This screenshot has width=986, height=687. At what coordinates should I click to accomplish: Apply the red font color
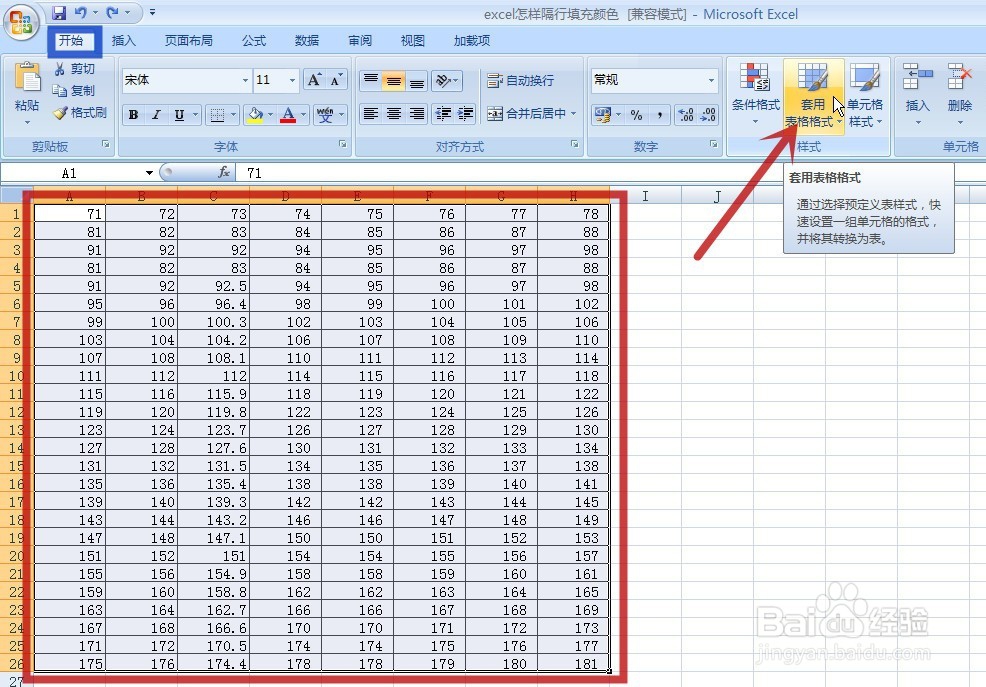(288, 114)
